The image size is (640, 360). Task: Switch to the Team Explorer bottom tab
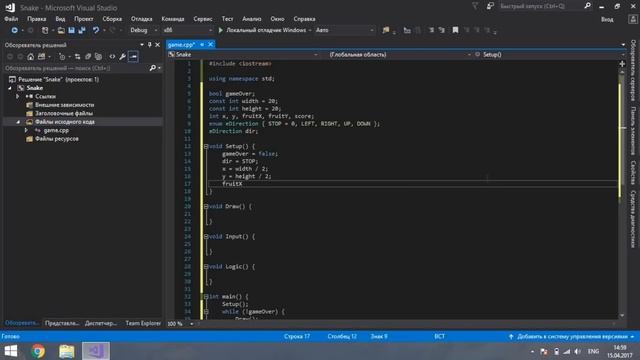pyautogui.click(x=143, y=323)
